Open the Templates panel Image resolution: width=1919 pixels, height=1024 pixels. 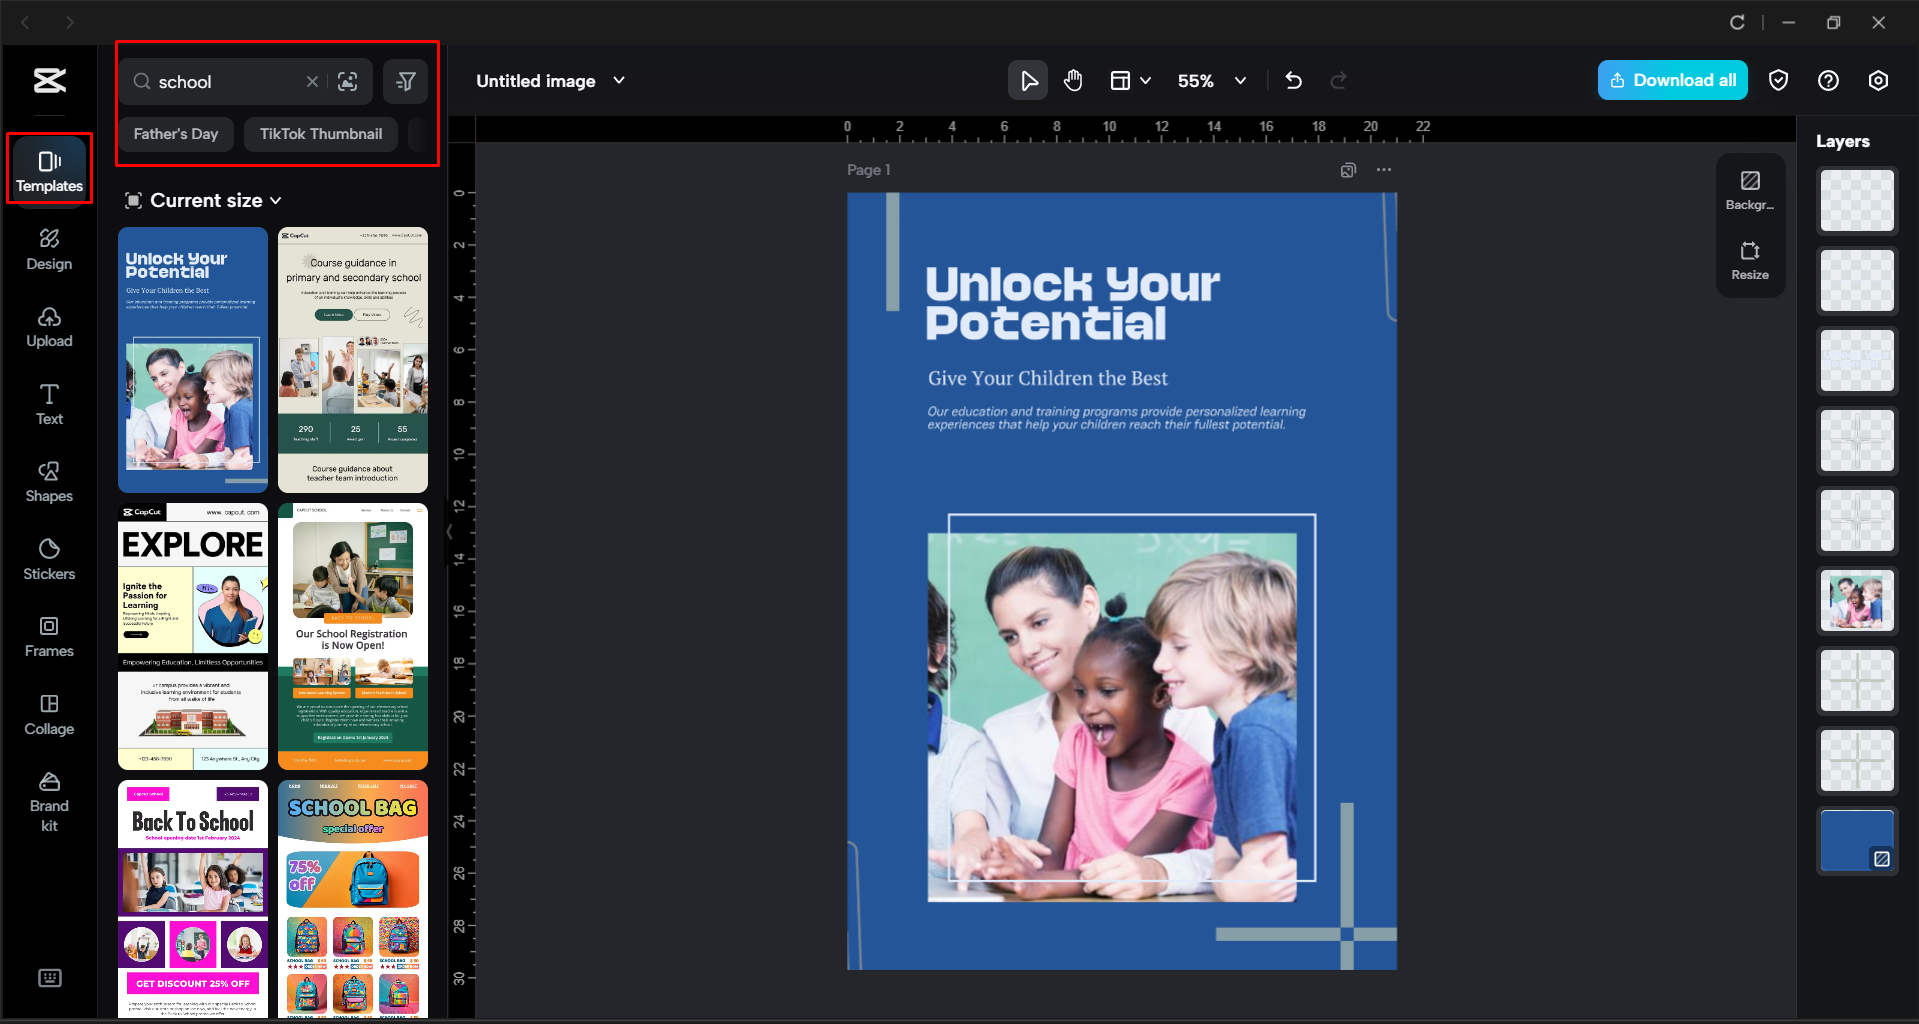click(49, 169)
